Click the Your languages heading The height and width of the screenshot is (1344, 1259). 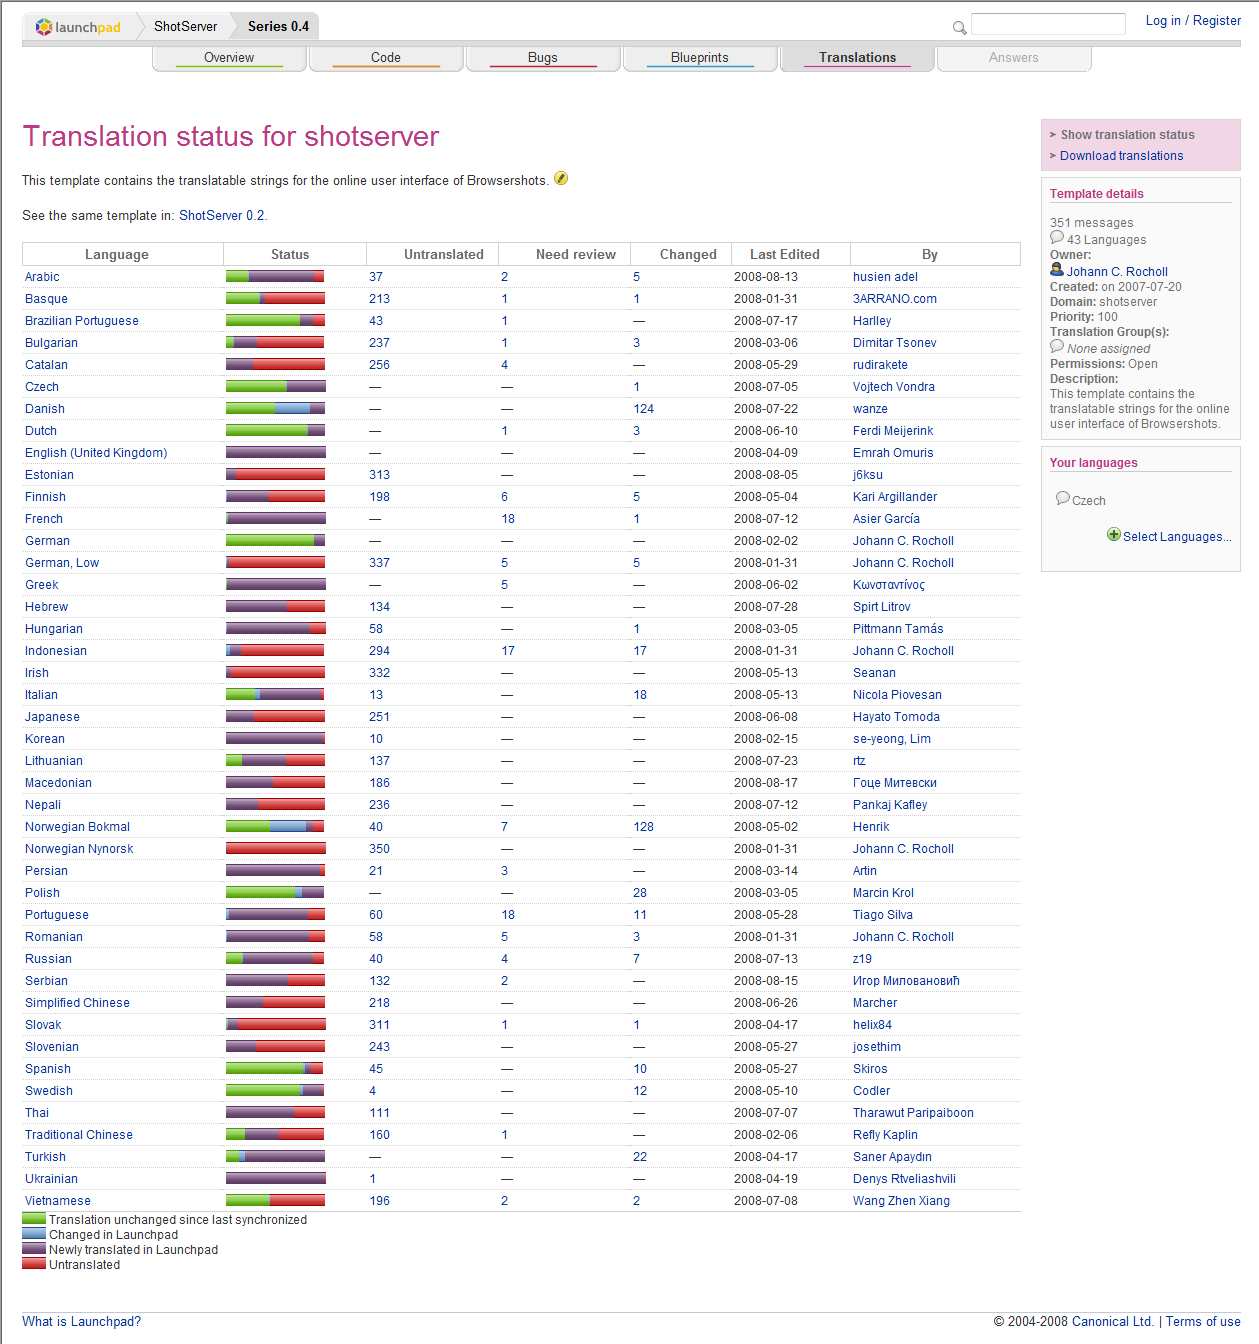coord(1094,463)
